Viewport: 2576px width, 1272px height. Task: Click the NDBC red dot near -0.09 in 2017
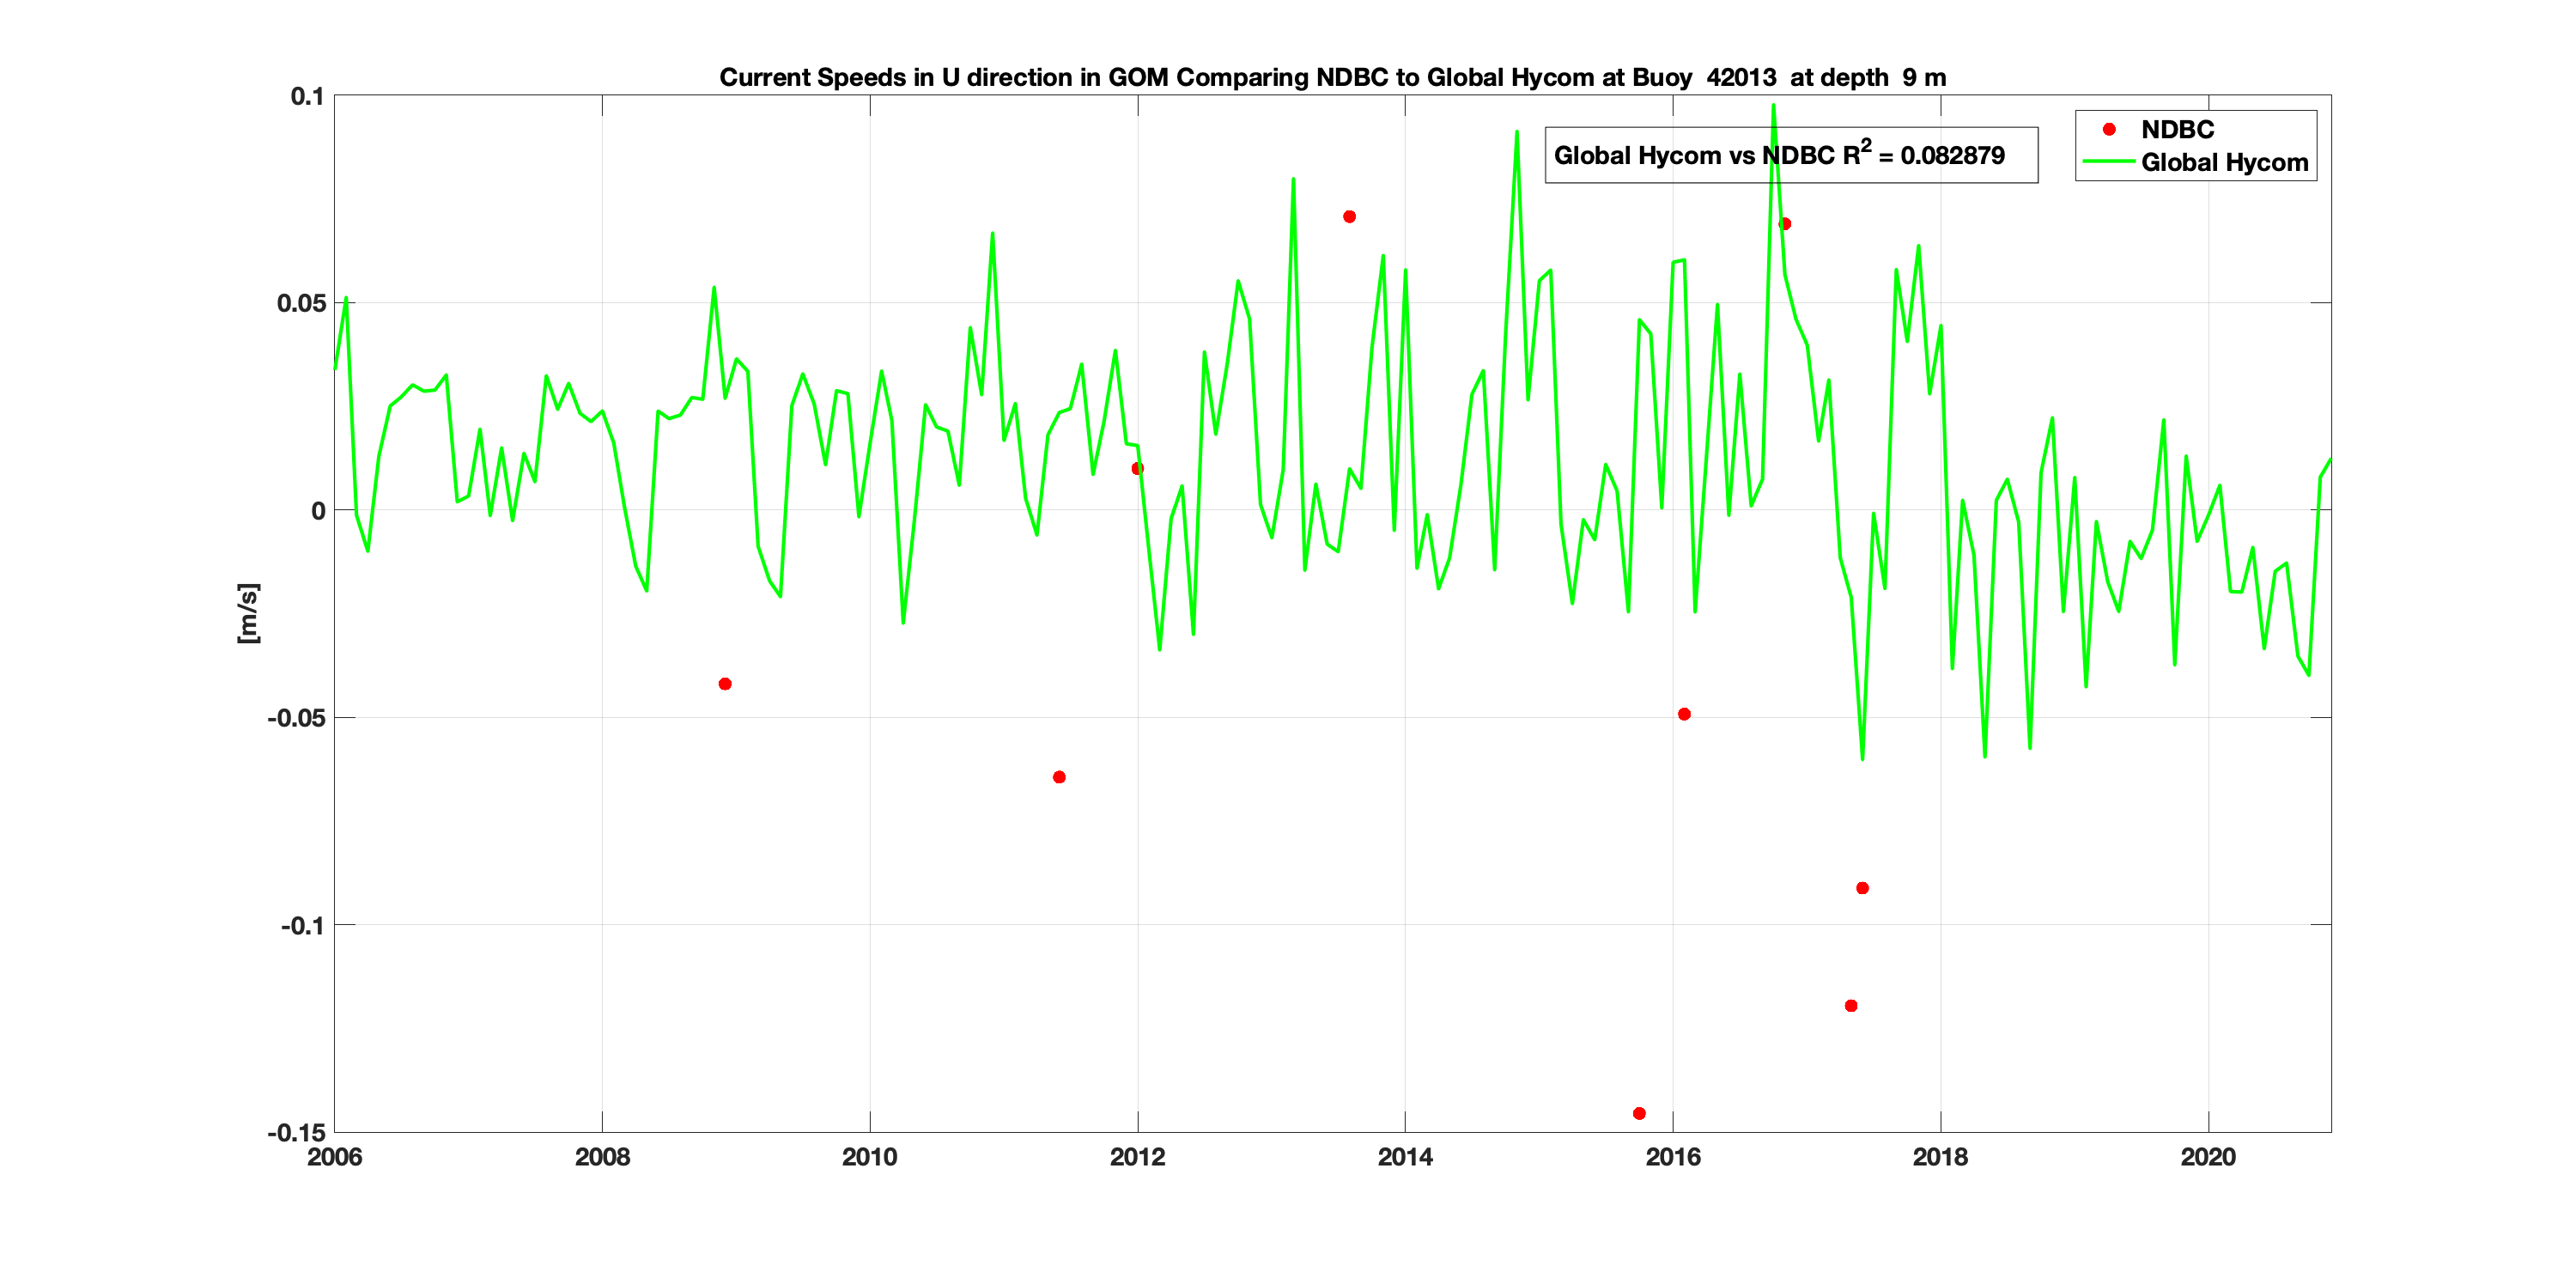click(x=1862, y=888)
